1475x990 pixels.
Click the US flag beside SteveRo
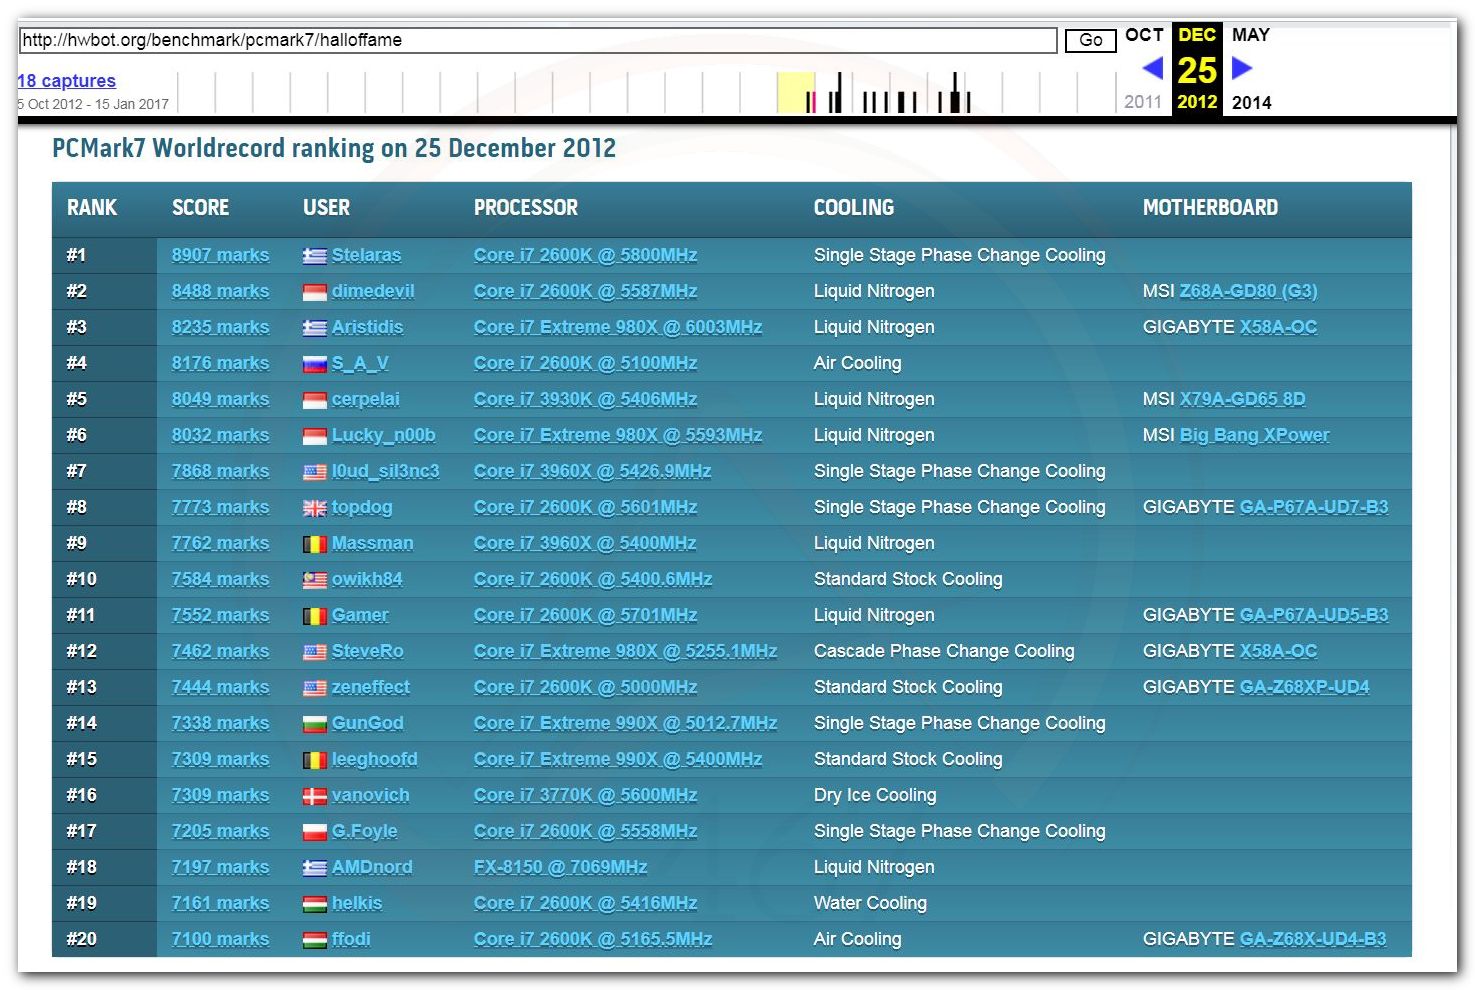click(x=314, y=652)
